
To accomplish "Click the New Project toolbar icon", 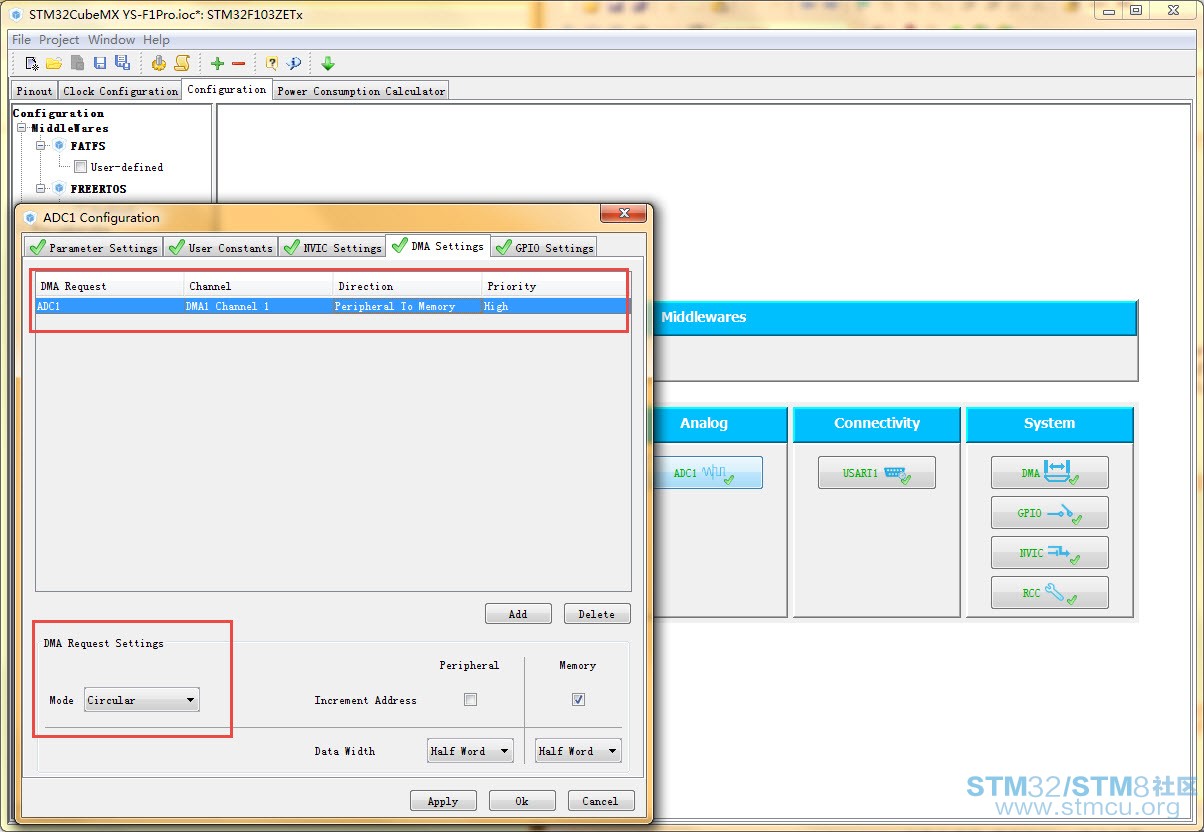I will (x=32, y=63).
